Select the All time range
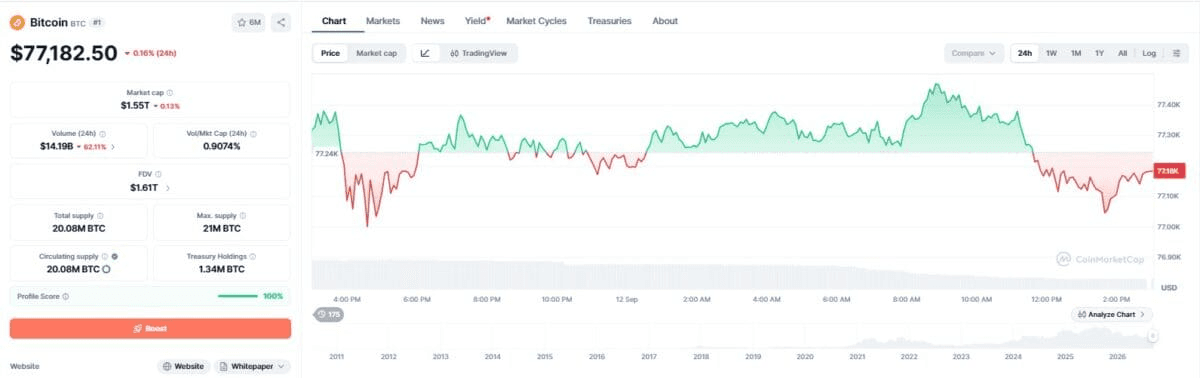The height and width of the screenshot is (378, 1200). coord(1122,53)
